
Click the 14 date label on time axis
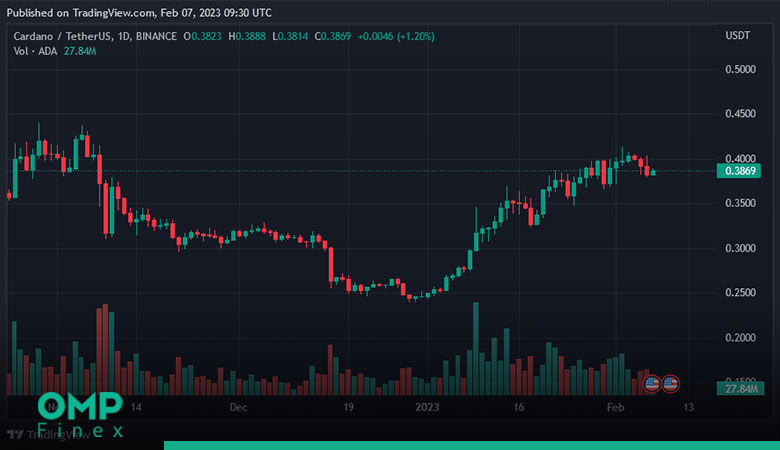click(x=136, y=407)
